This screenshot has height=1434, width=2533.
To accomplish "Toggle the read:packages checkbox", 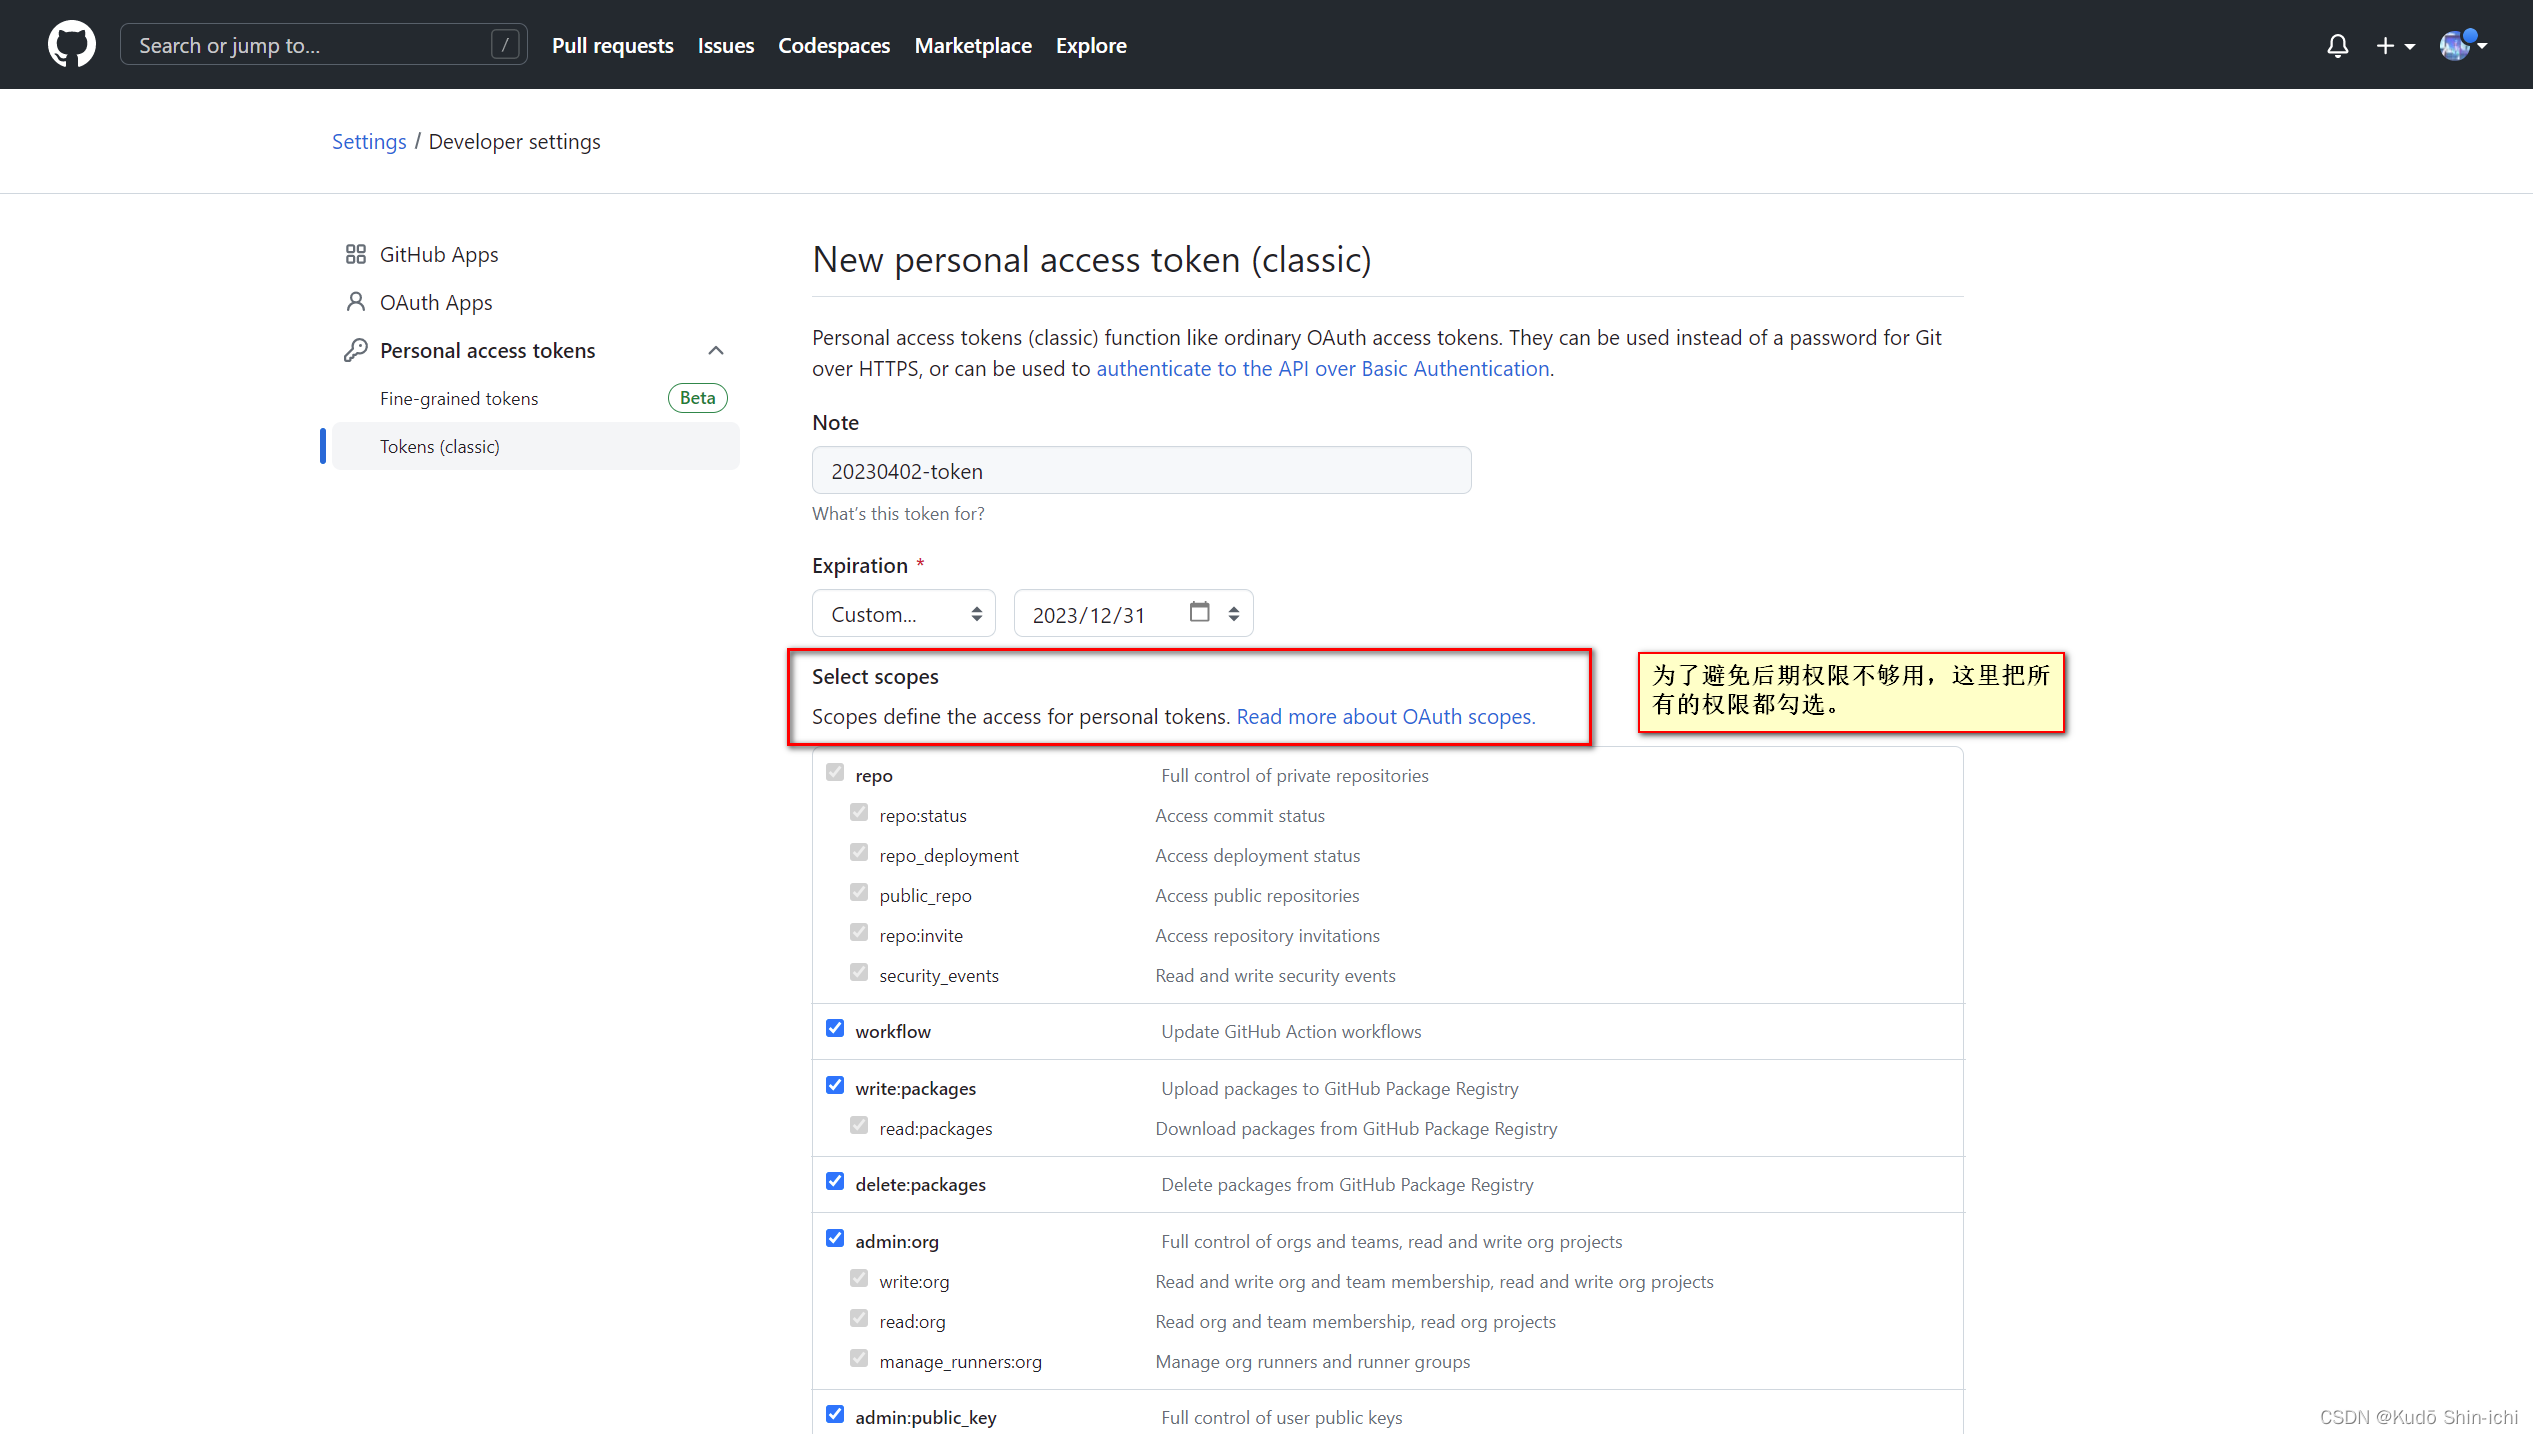I will (859, 1125).
